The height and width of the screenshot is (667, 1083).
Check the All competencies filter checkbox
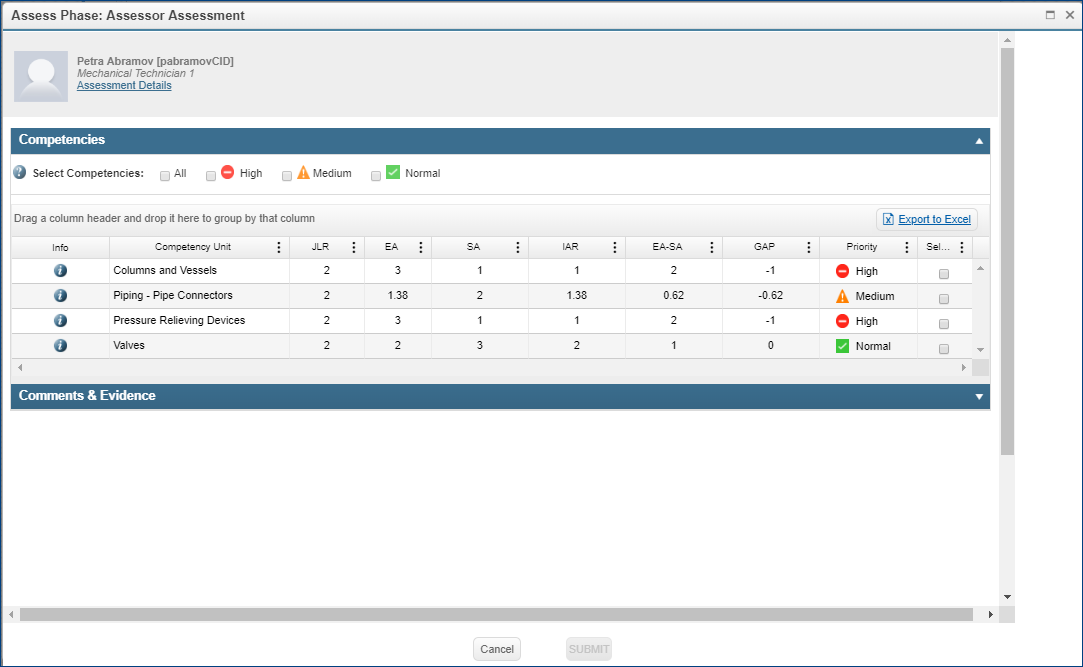(x=164, y=174)
